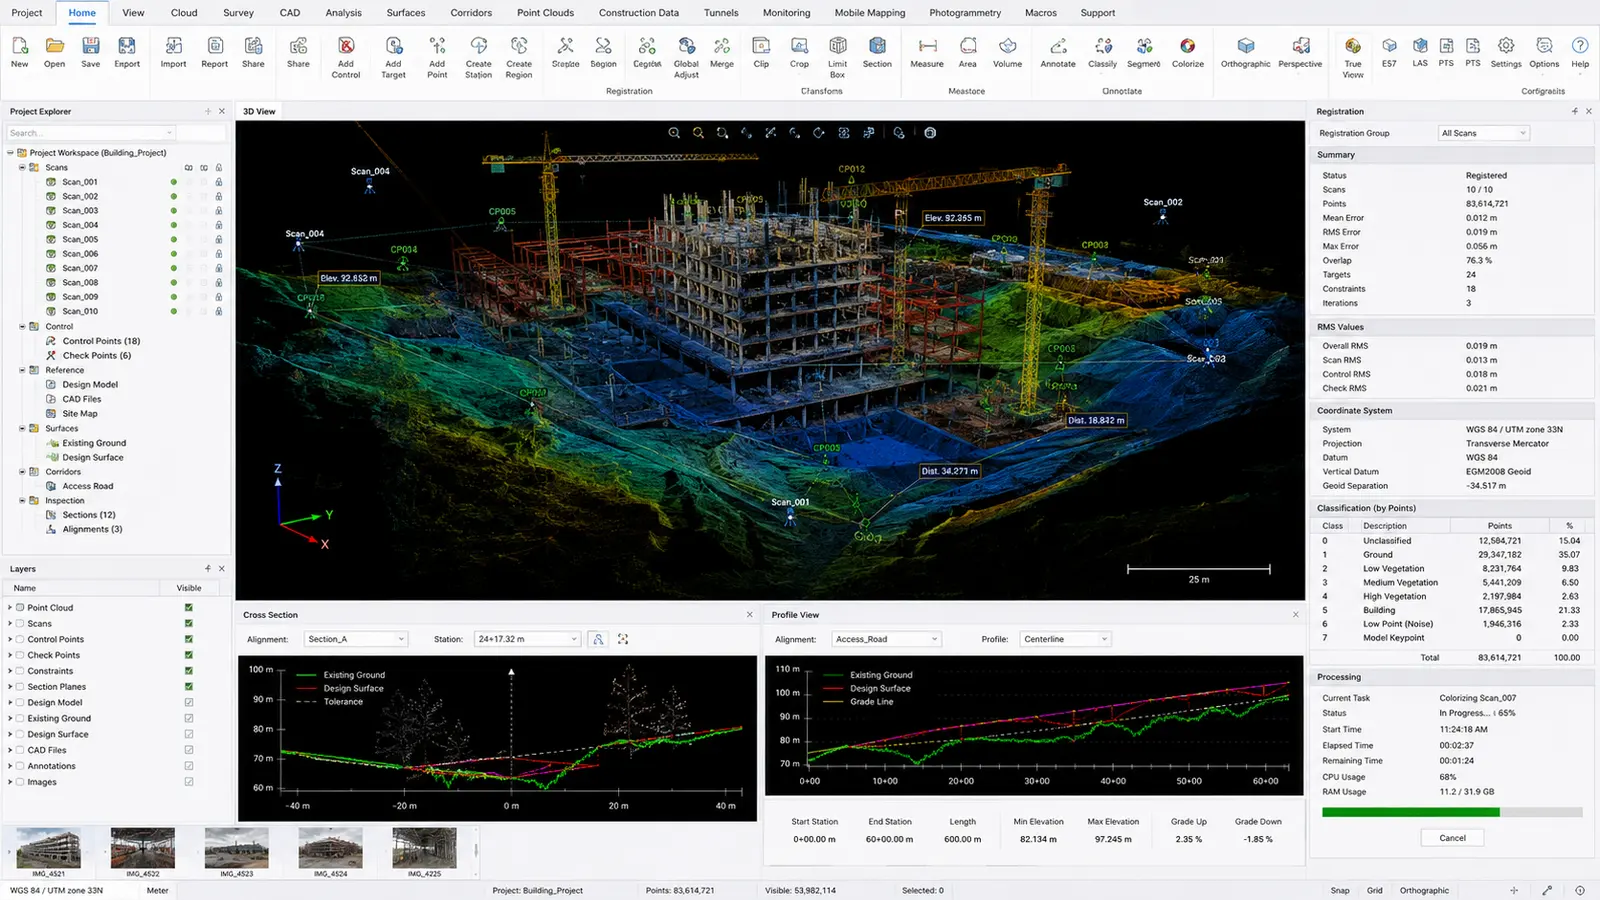1600x900 pixels.
Task: Open the Cross Section Alignment Section_A dropdown
Action: pyautogui.click(x=356, y=639)
